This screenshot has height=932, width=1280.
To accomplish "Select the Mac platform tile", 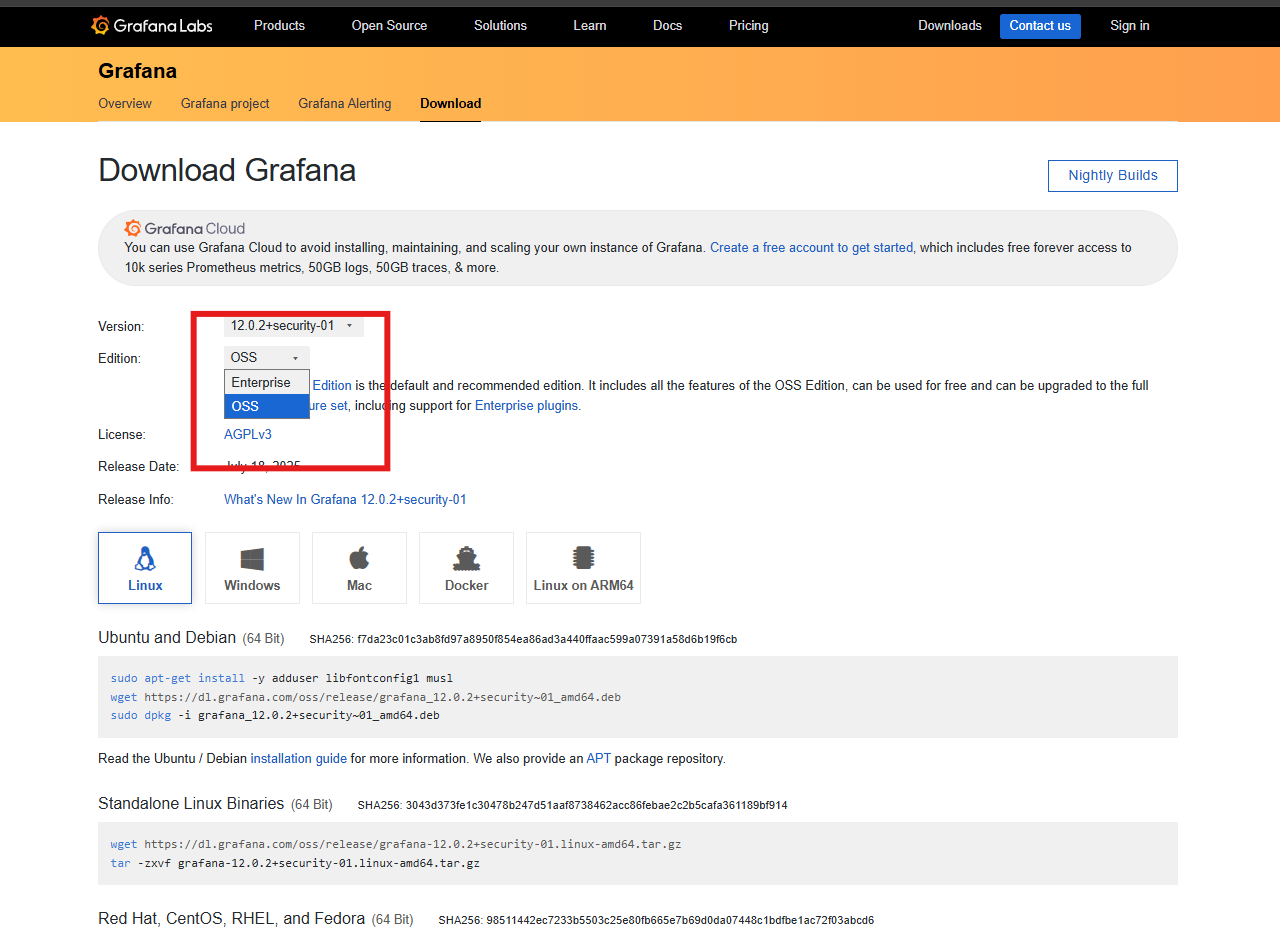I will tap(359, 568).
